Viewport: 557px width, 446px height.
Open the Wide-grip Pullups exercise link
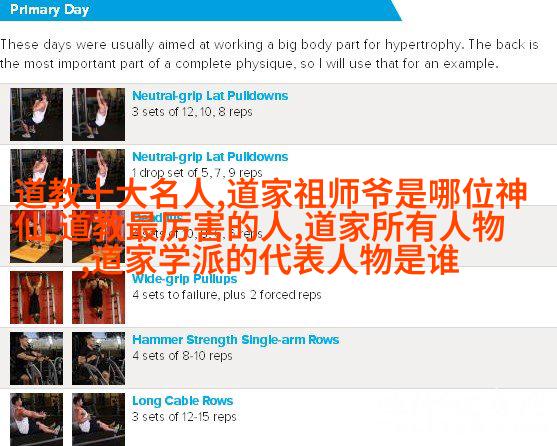click(x=184, y=279)
